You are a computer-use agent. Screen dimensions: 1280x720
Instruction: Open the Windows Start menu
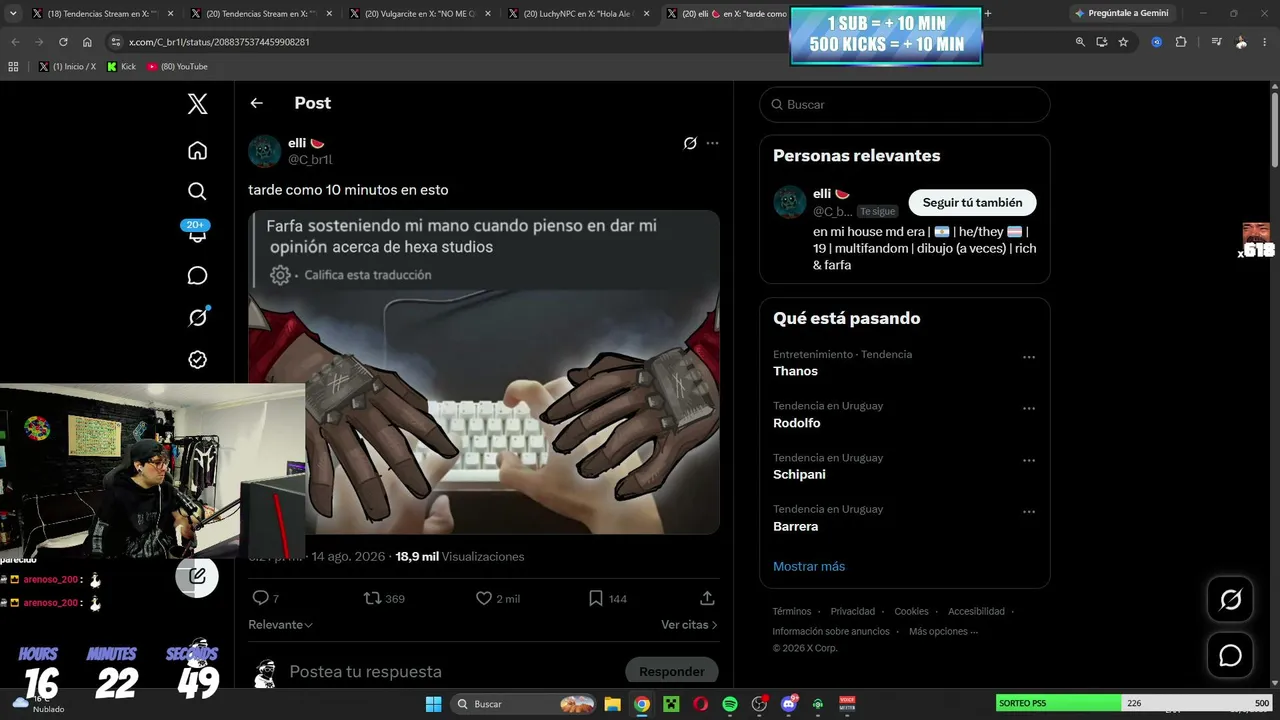pyautogui.click(x=433, y=704)
